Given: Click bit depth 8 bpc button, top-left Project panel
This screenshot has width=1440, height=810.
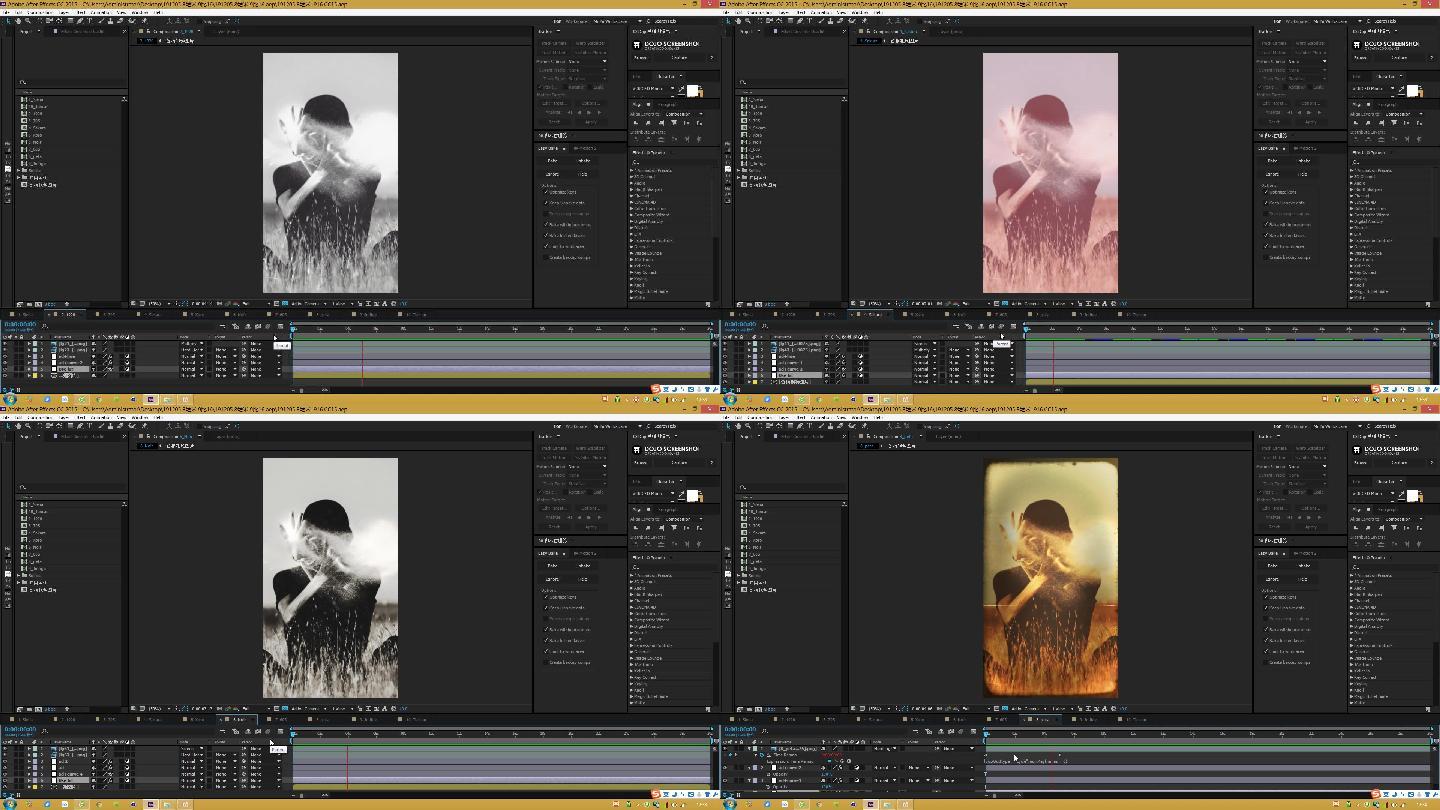Looking at the screenshot, I should [50, 304].
